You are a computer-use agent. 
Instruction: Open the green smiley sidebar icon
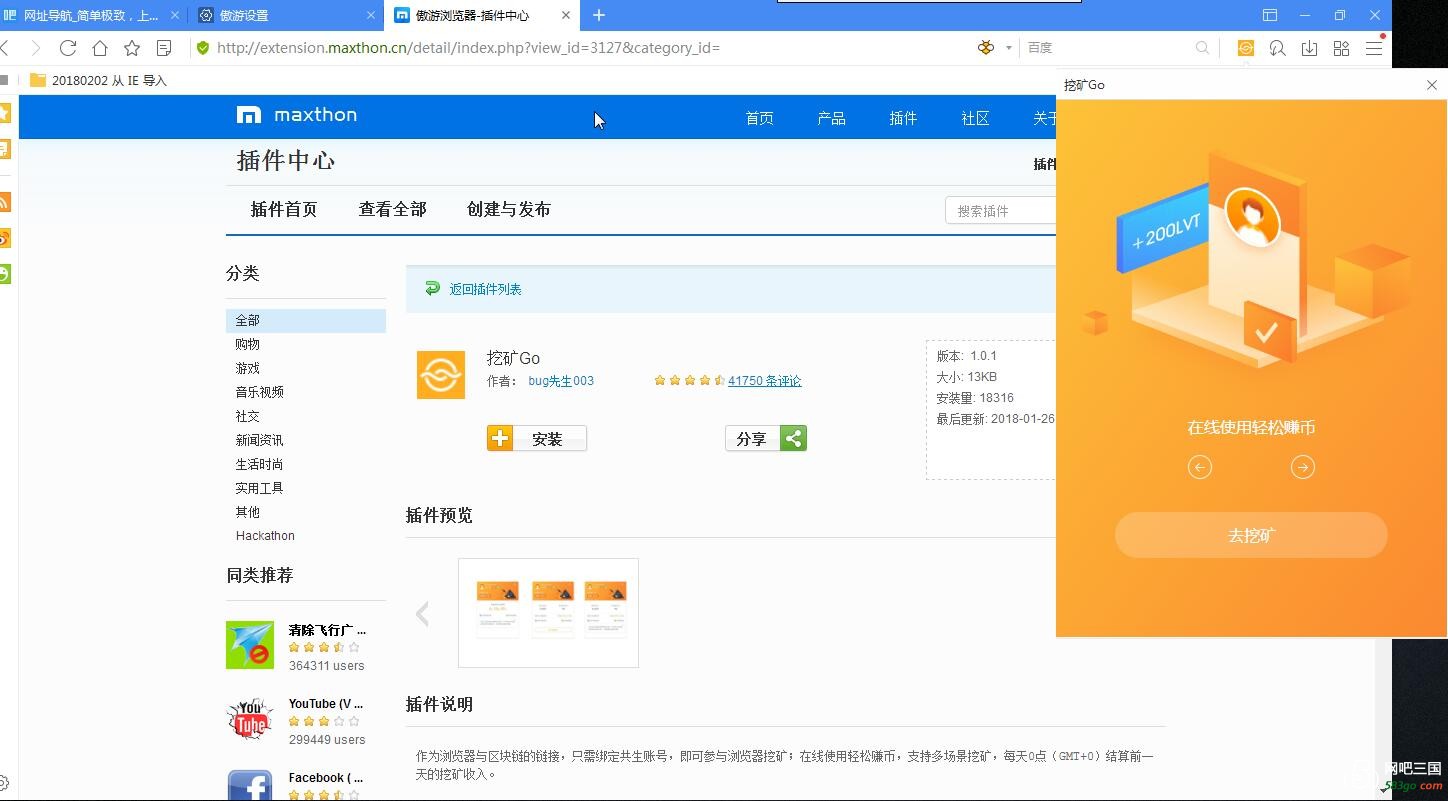click(5, 274)
